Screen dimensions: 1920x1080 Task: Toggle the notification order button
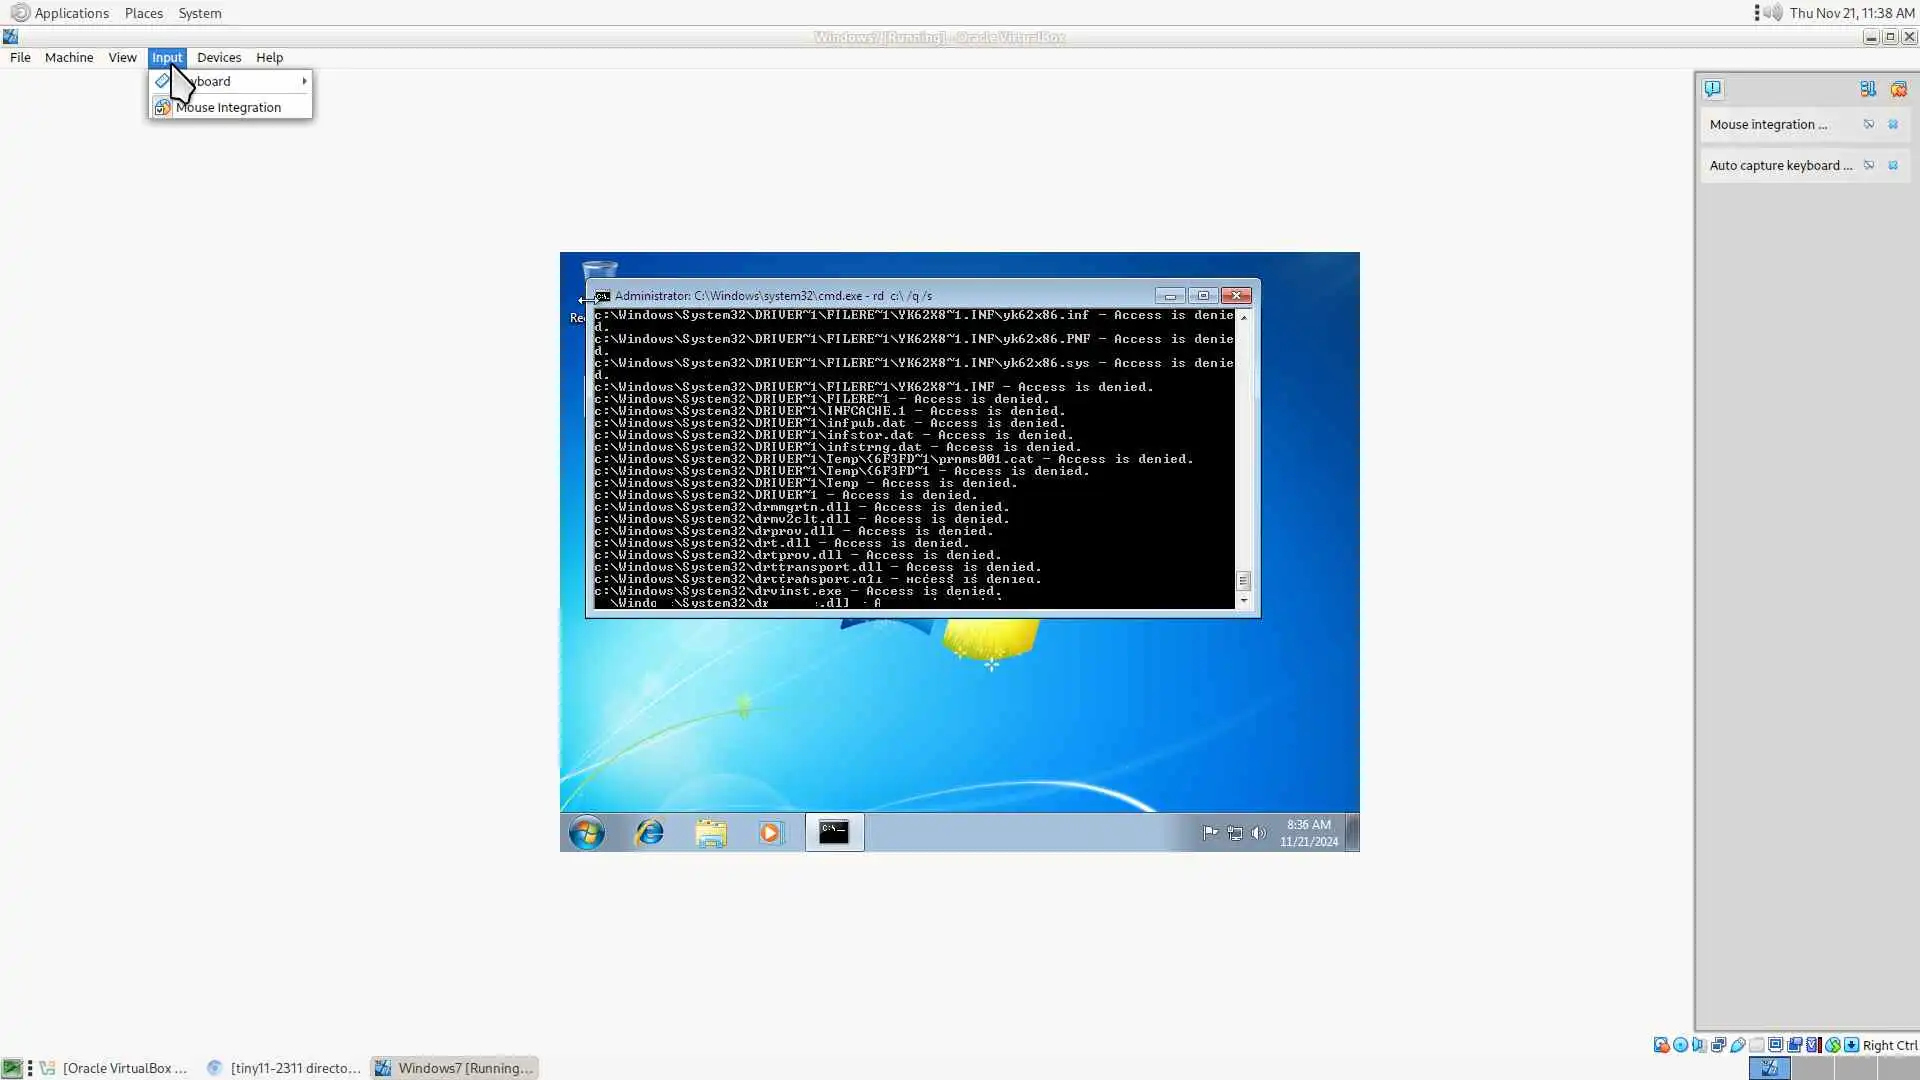(1867, 89)
